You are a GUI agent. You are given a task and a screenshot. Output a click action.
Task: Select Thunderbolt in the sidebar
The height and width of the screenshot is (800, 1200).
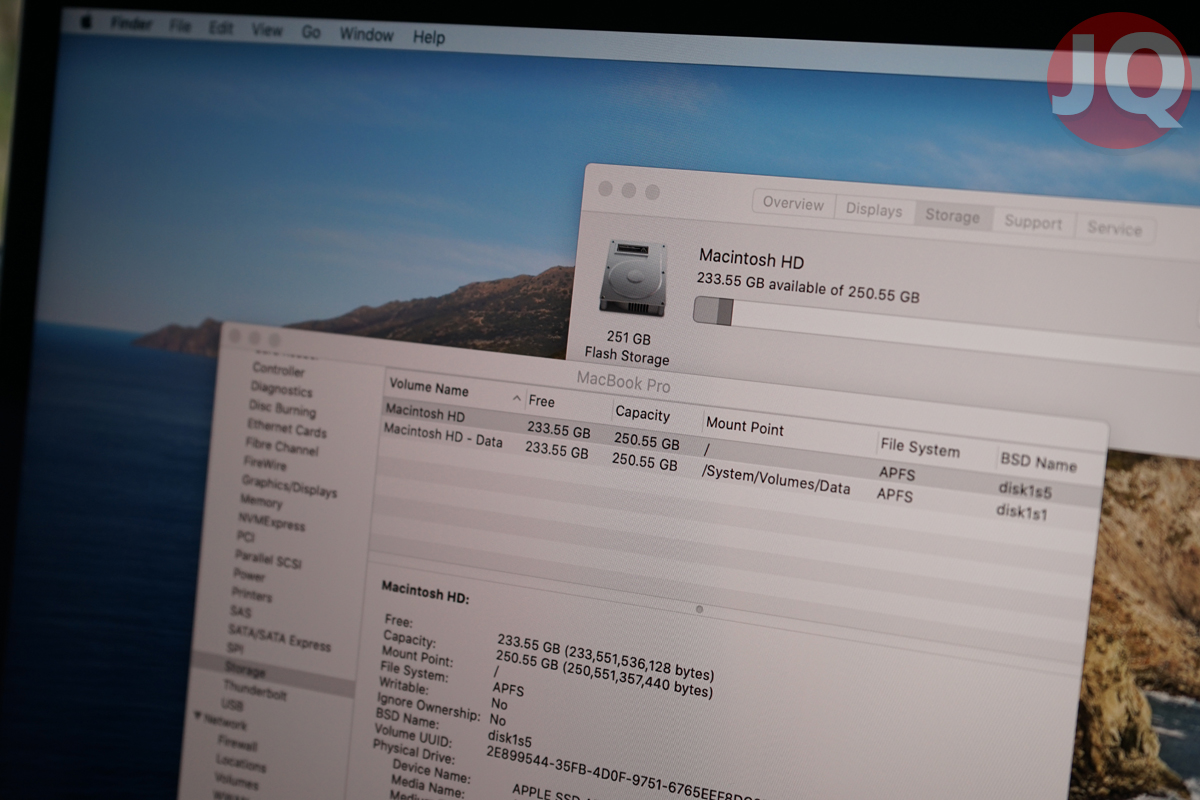pyautogui.click(x=255, y=690)
